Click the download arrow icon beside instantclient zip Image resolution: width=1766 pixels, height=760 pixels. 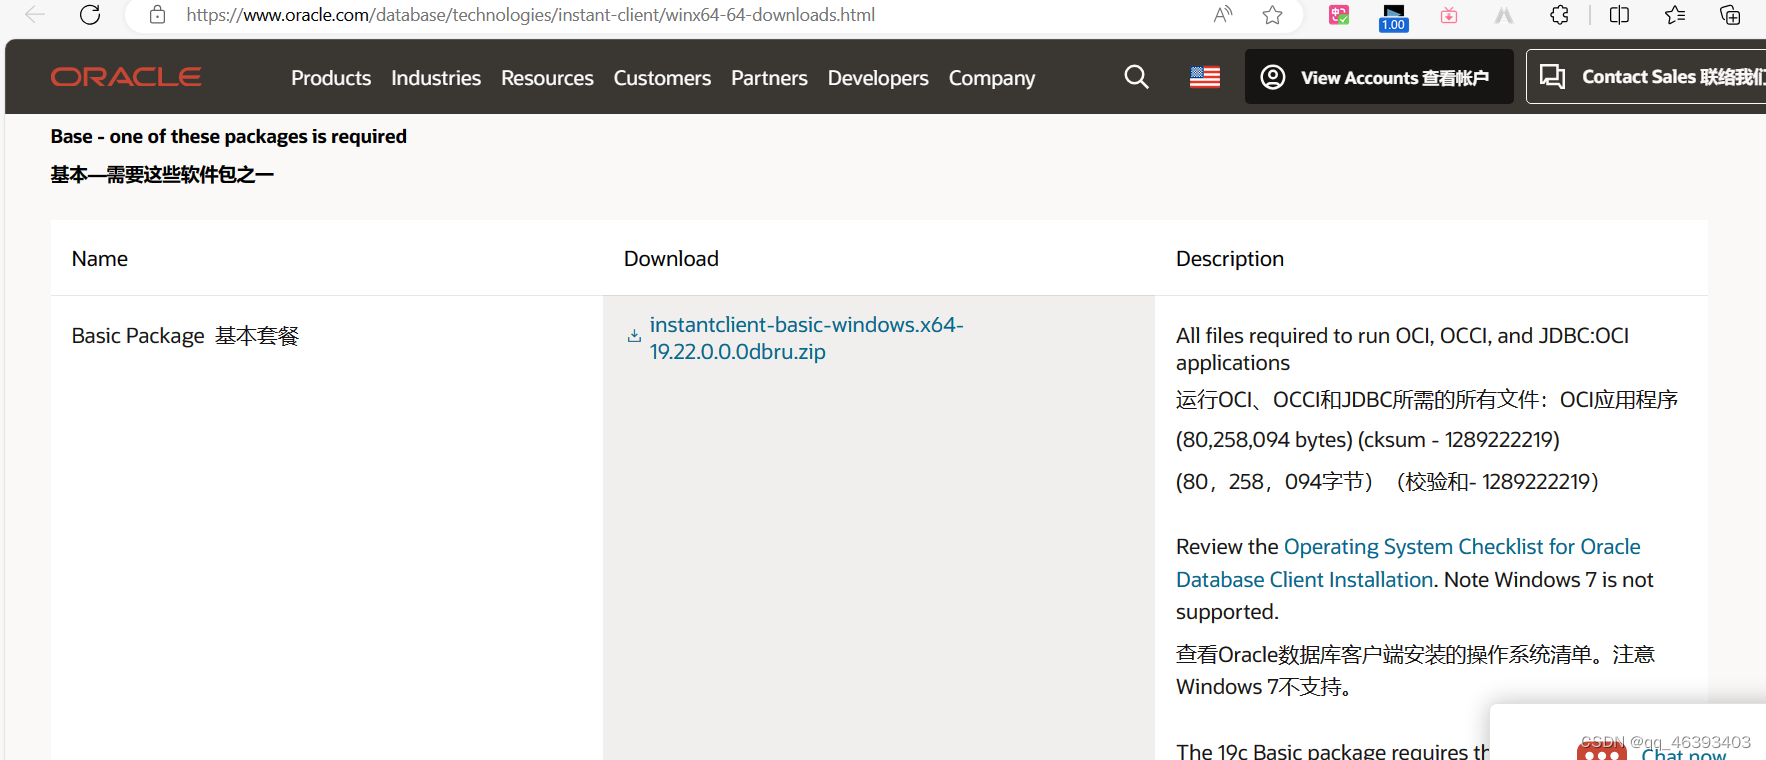pos(634,337)
